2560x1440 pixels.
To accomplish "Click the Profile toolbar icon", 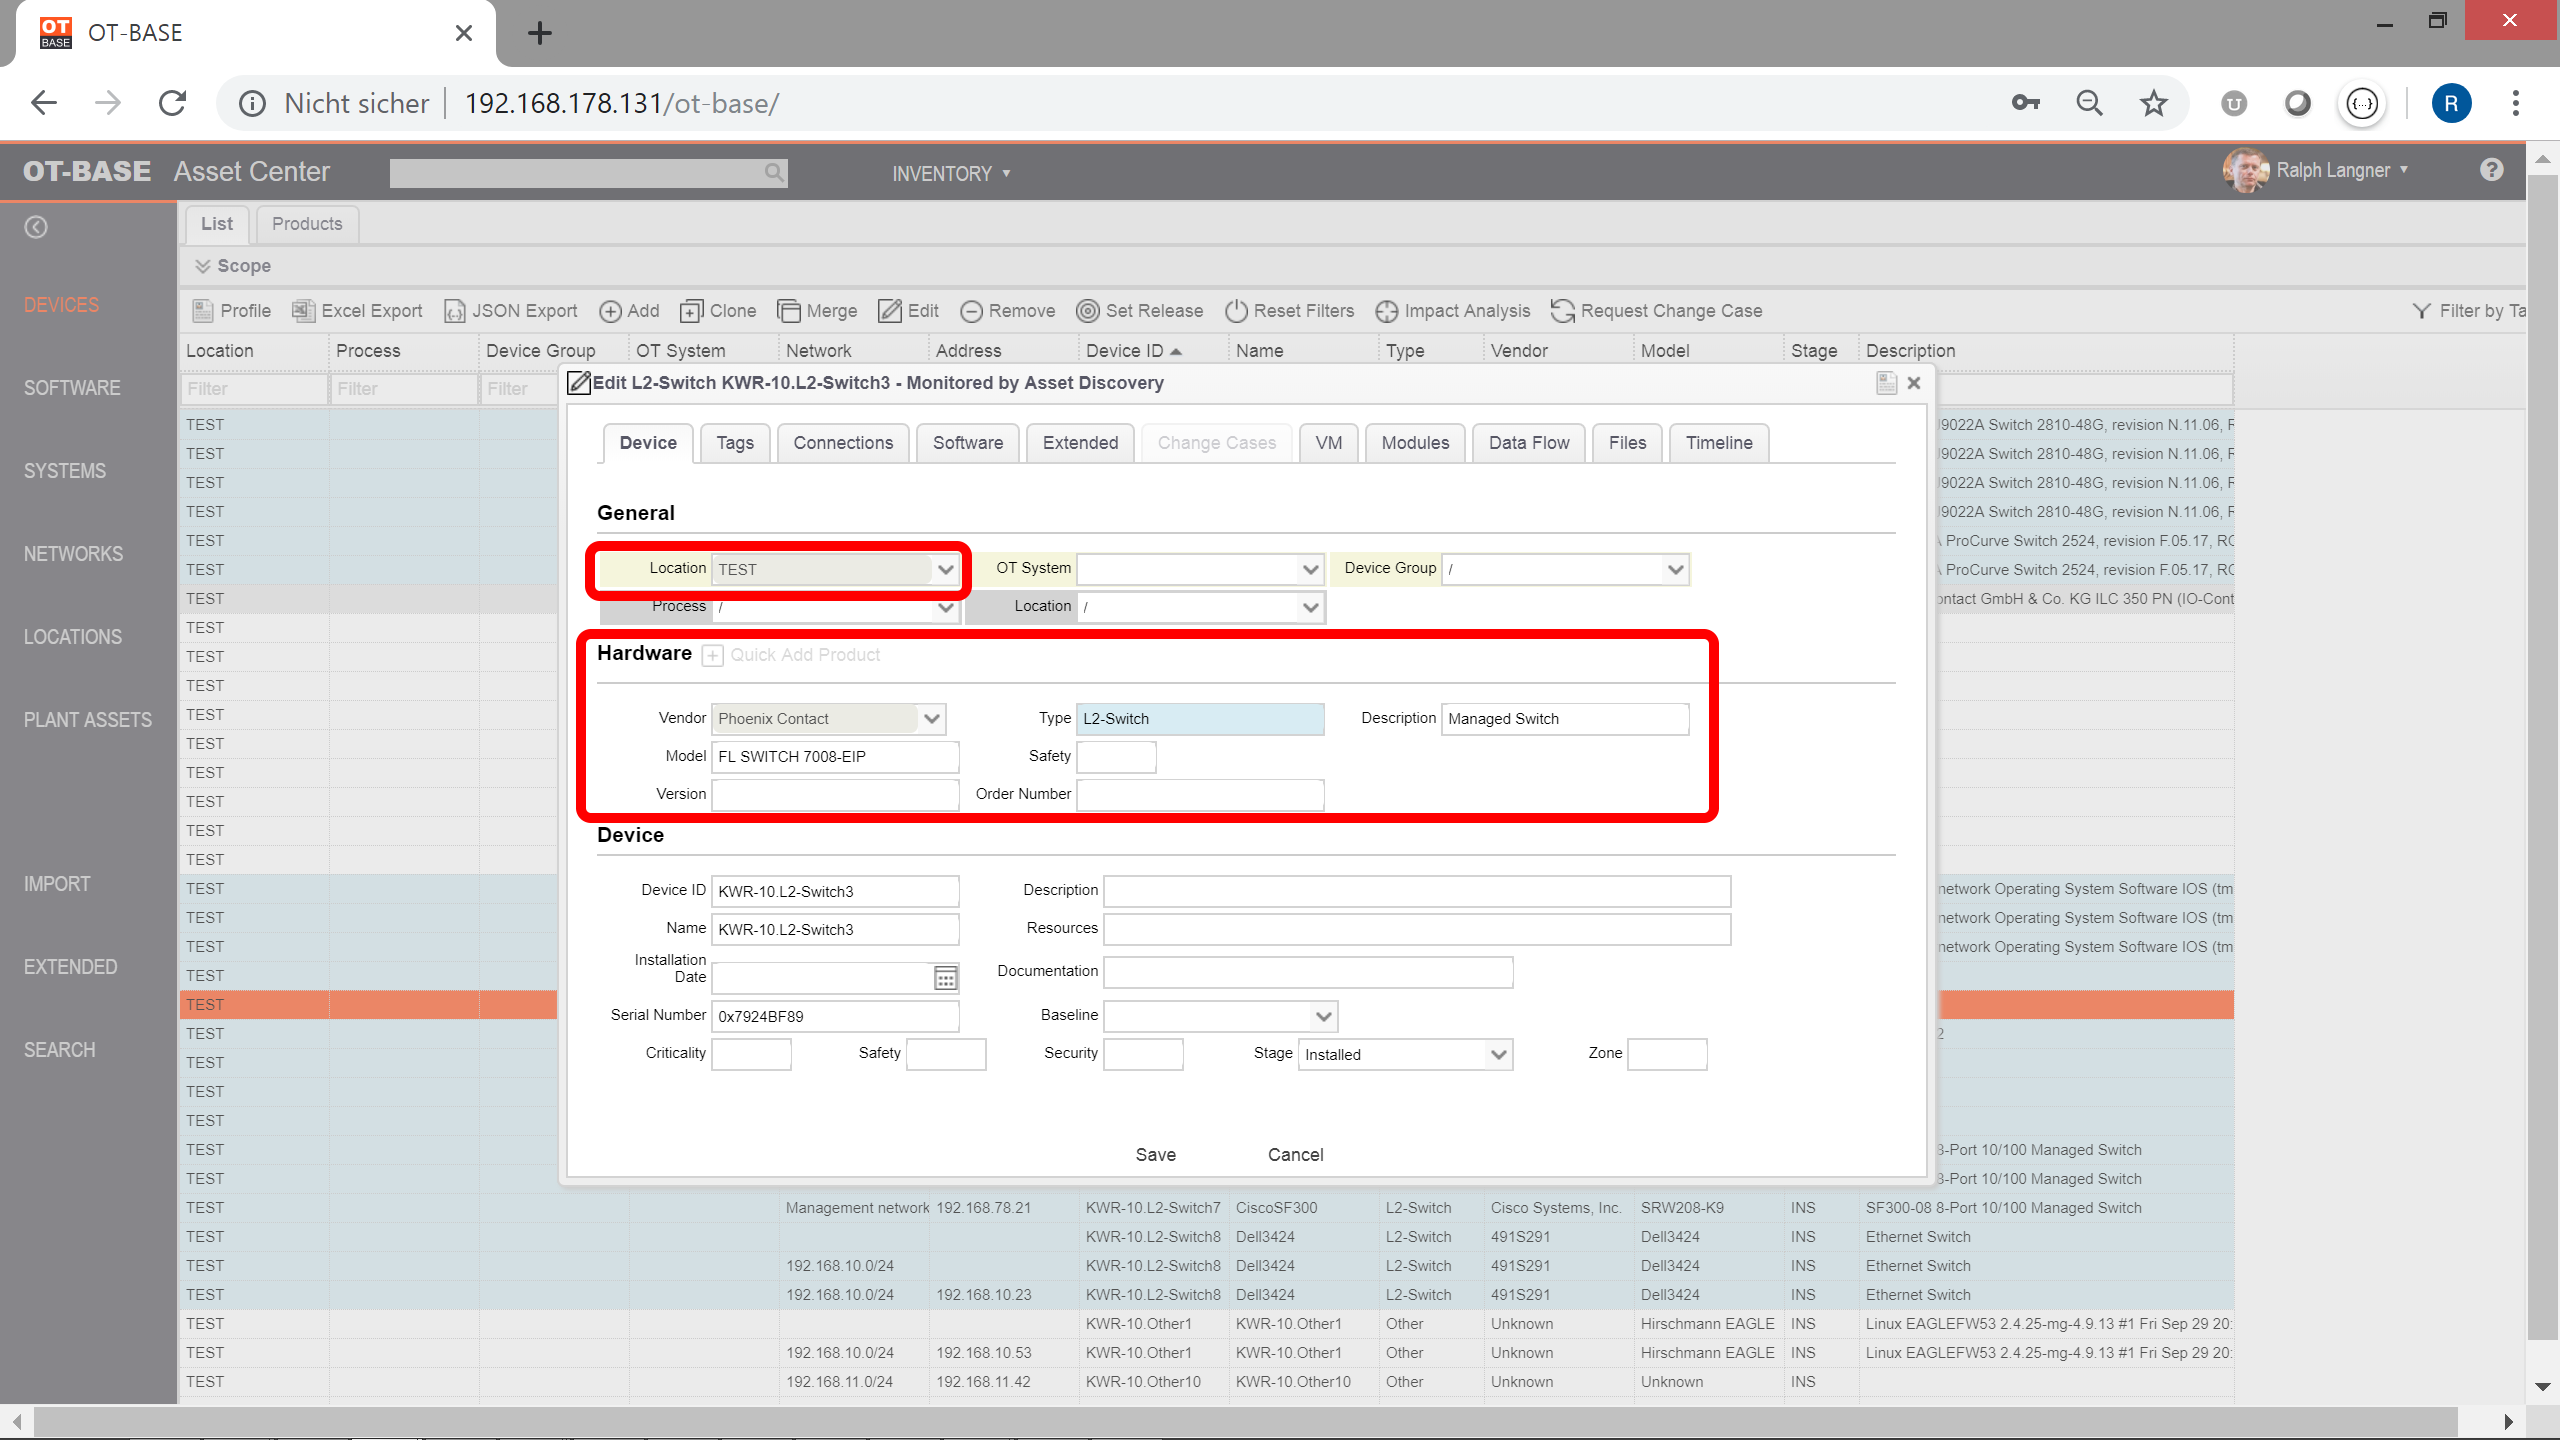I will (203, 311).
